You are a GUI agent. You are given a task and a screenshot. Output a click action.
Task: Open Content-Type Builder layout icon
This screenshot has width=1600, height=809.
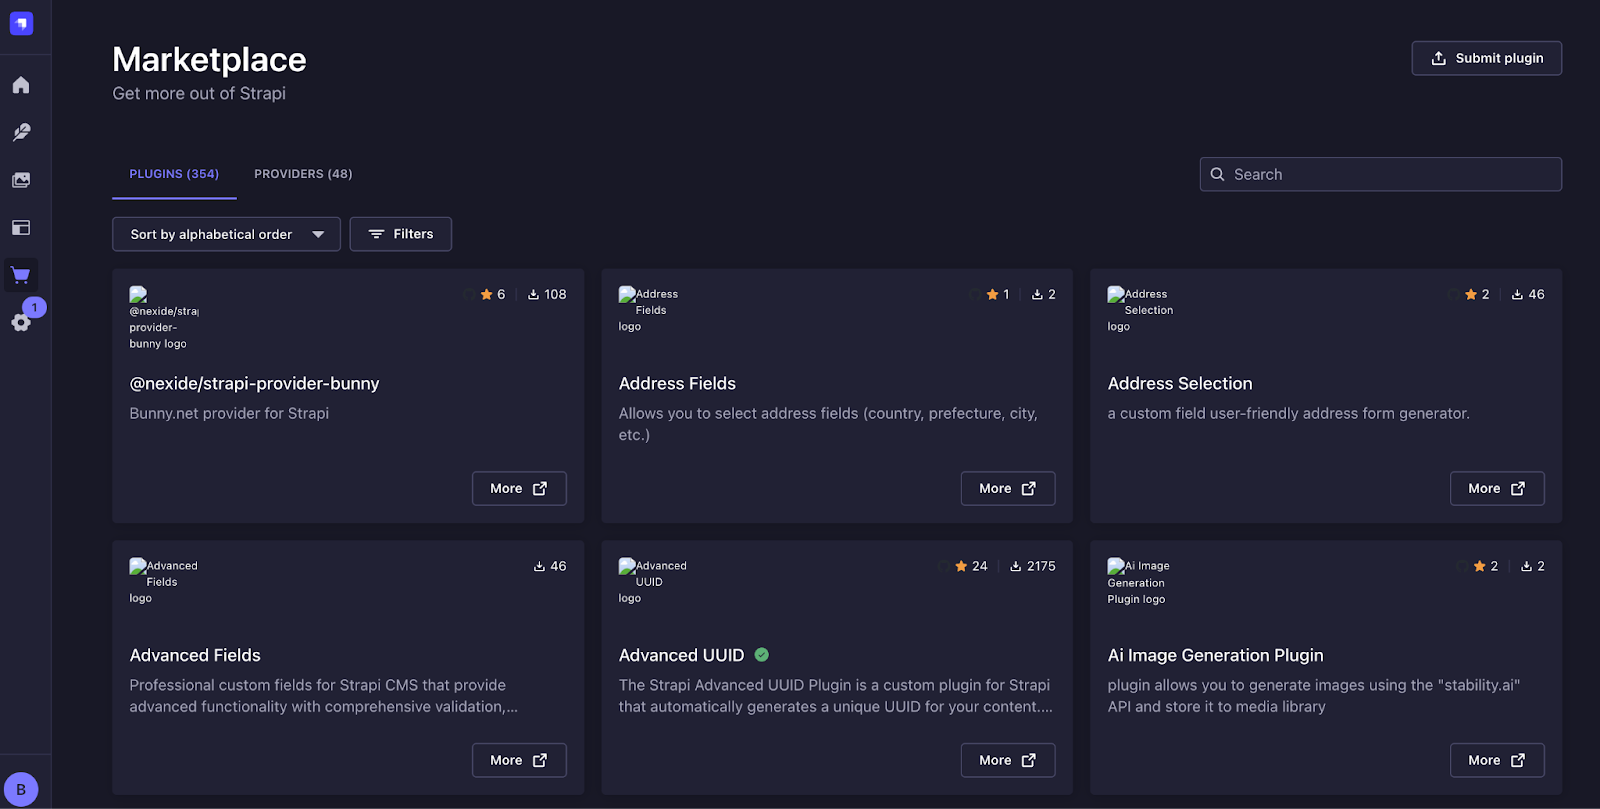coord(21,228)
